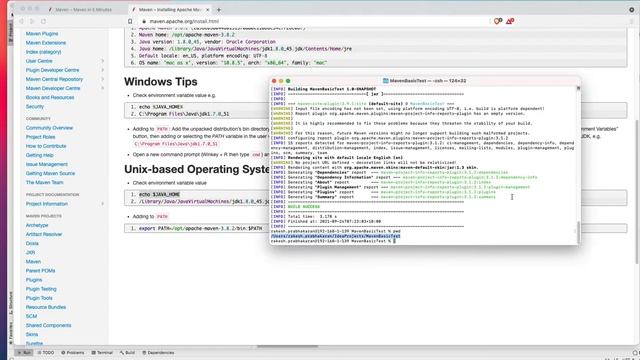640x360 pixels.
Task: Expand the Maven Central Repository arrow
Action: pyautogui.click(x=102, y=79)
